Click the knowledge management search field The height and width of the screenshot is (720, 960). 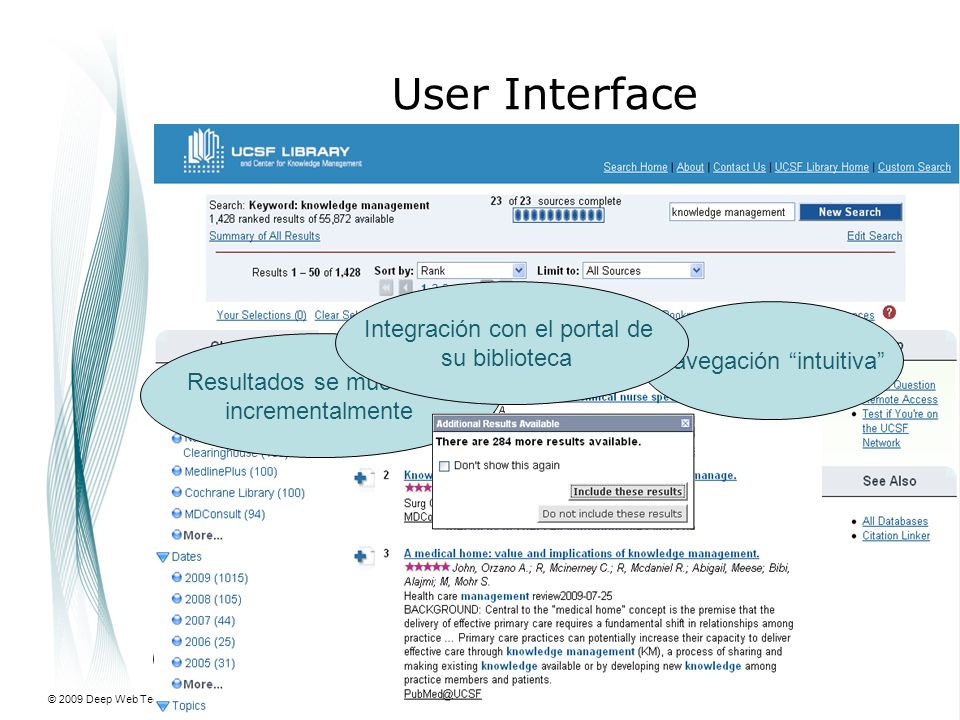click(x=732, y=212)
